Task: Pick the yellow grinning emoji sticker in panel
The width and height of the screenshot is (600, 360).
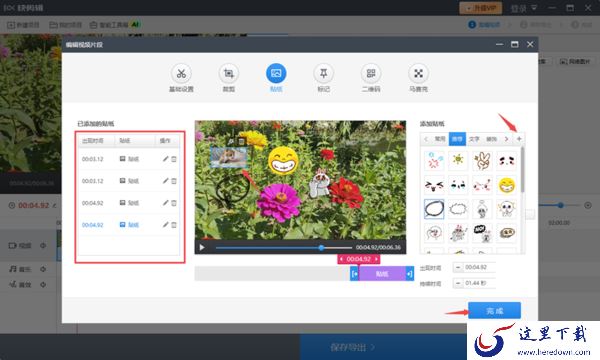Action: tap(507, 185)
